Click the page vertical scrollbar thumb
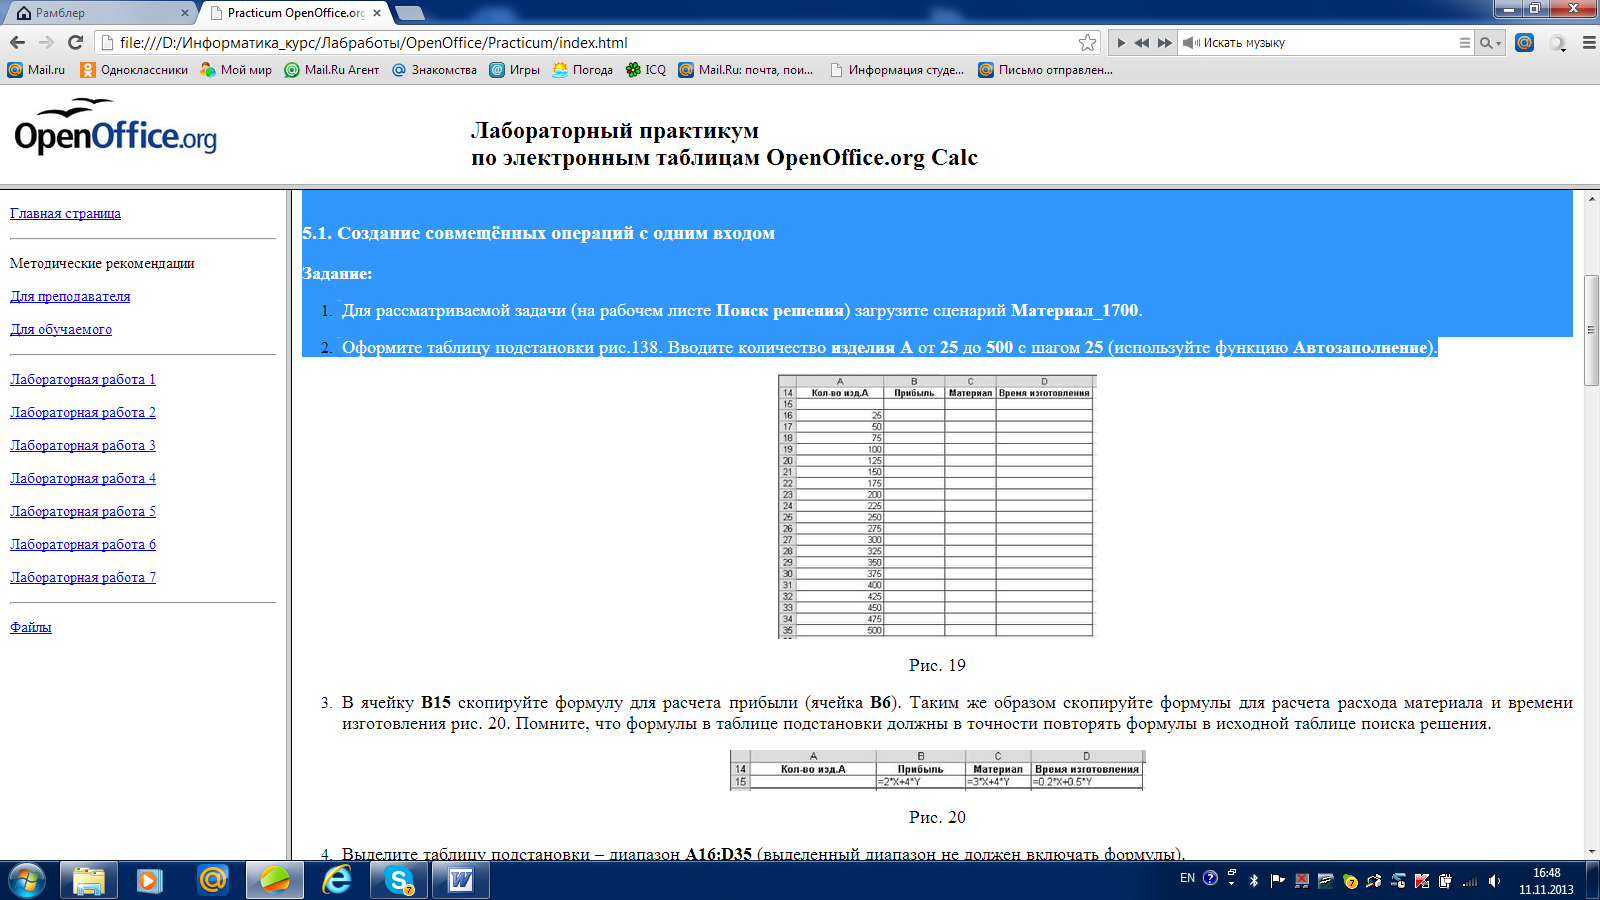The height and width of the screenshot is (900, 1600). click(1591, 329)
